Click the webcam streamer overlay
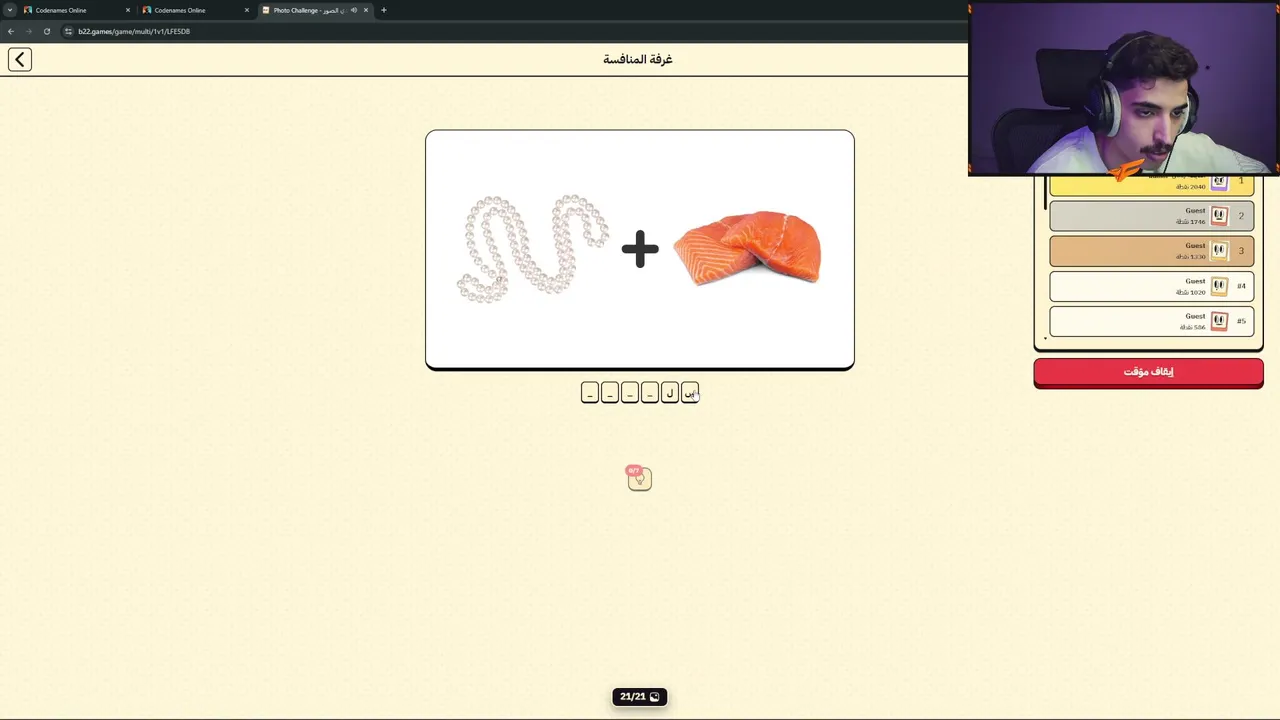The height and width of the screenshot is (720, 1280). [1124, 89]
